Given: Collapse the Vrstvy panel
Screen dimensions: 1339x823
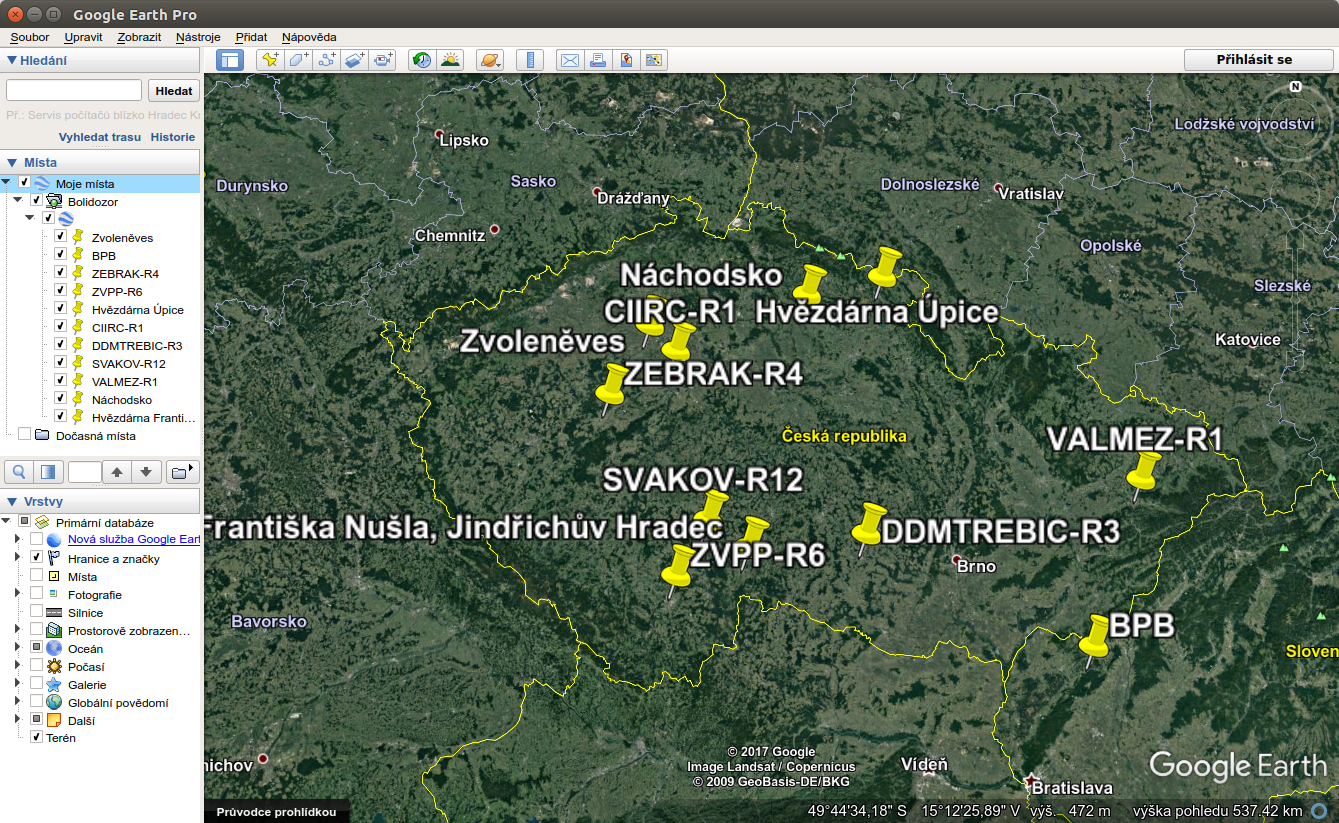Looking at the screenshot, I should pos(12,502).
